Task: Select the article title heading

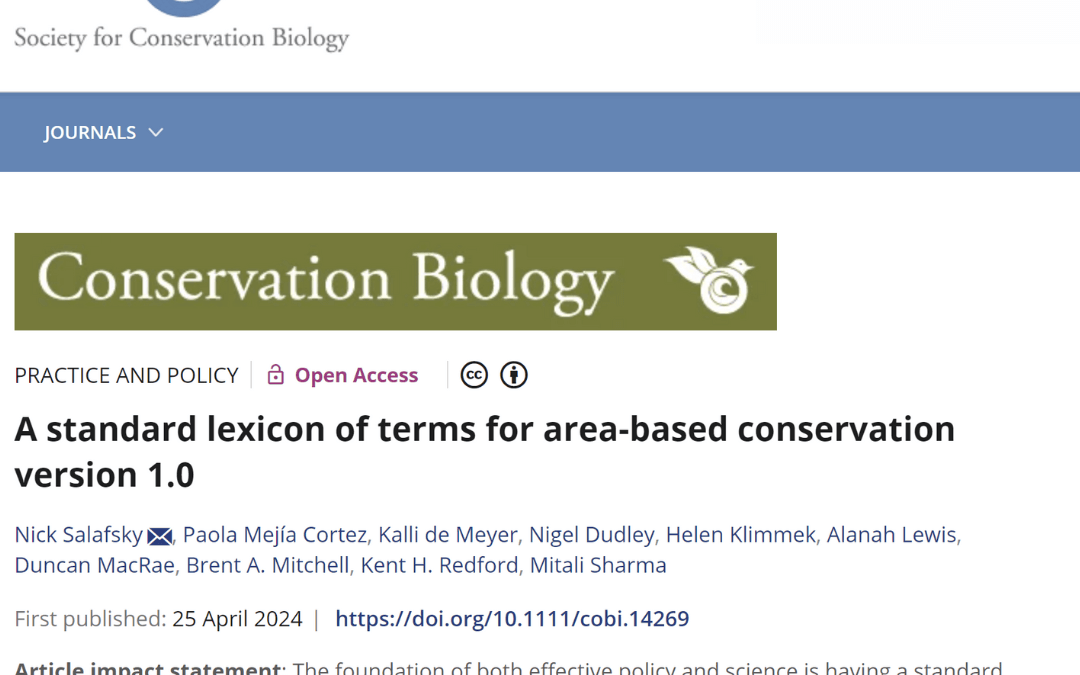Action: pyautogui.click(x=483, y=450)
